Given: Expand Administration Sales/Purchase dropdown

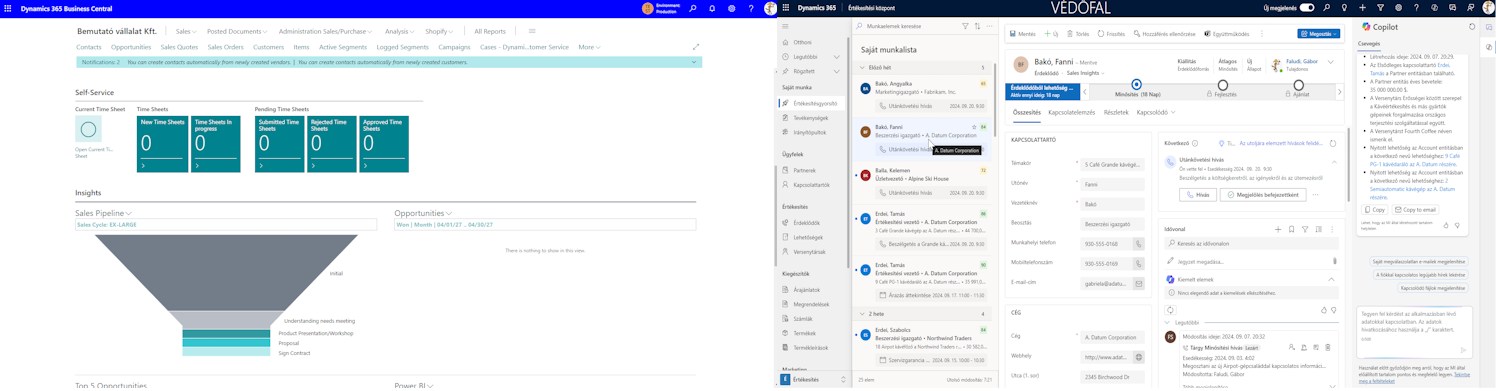Looking at the screenshot, I should [x=326, y=32].
